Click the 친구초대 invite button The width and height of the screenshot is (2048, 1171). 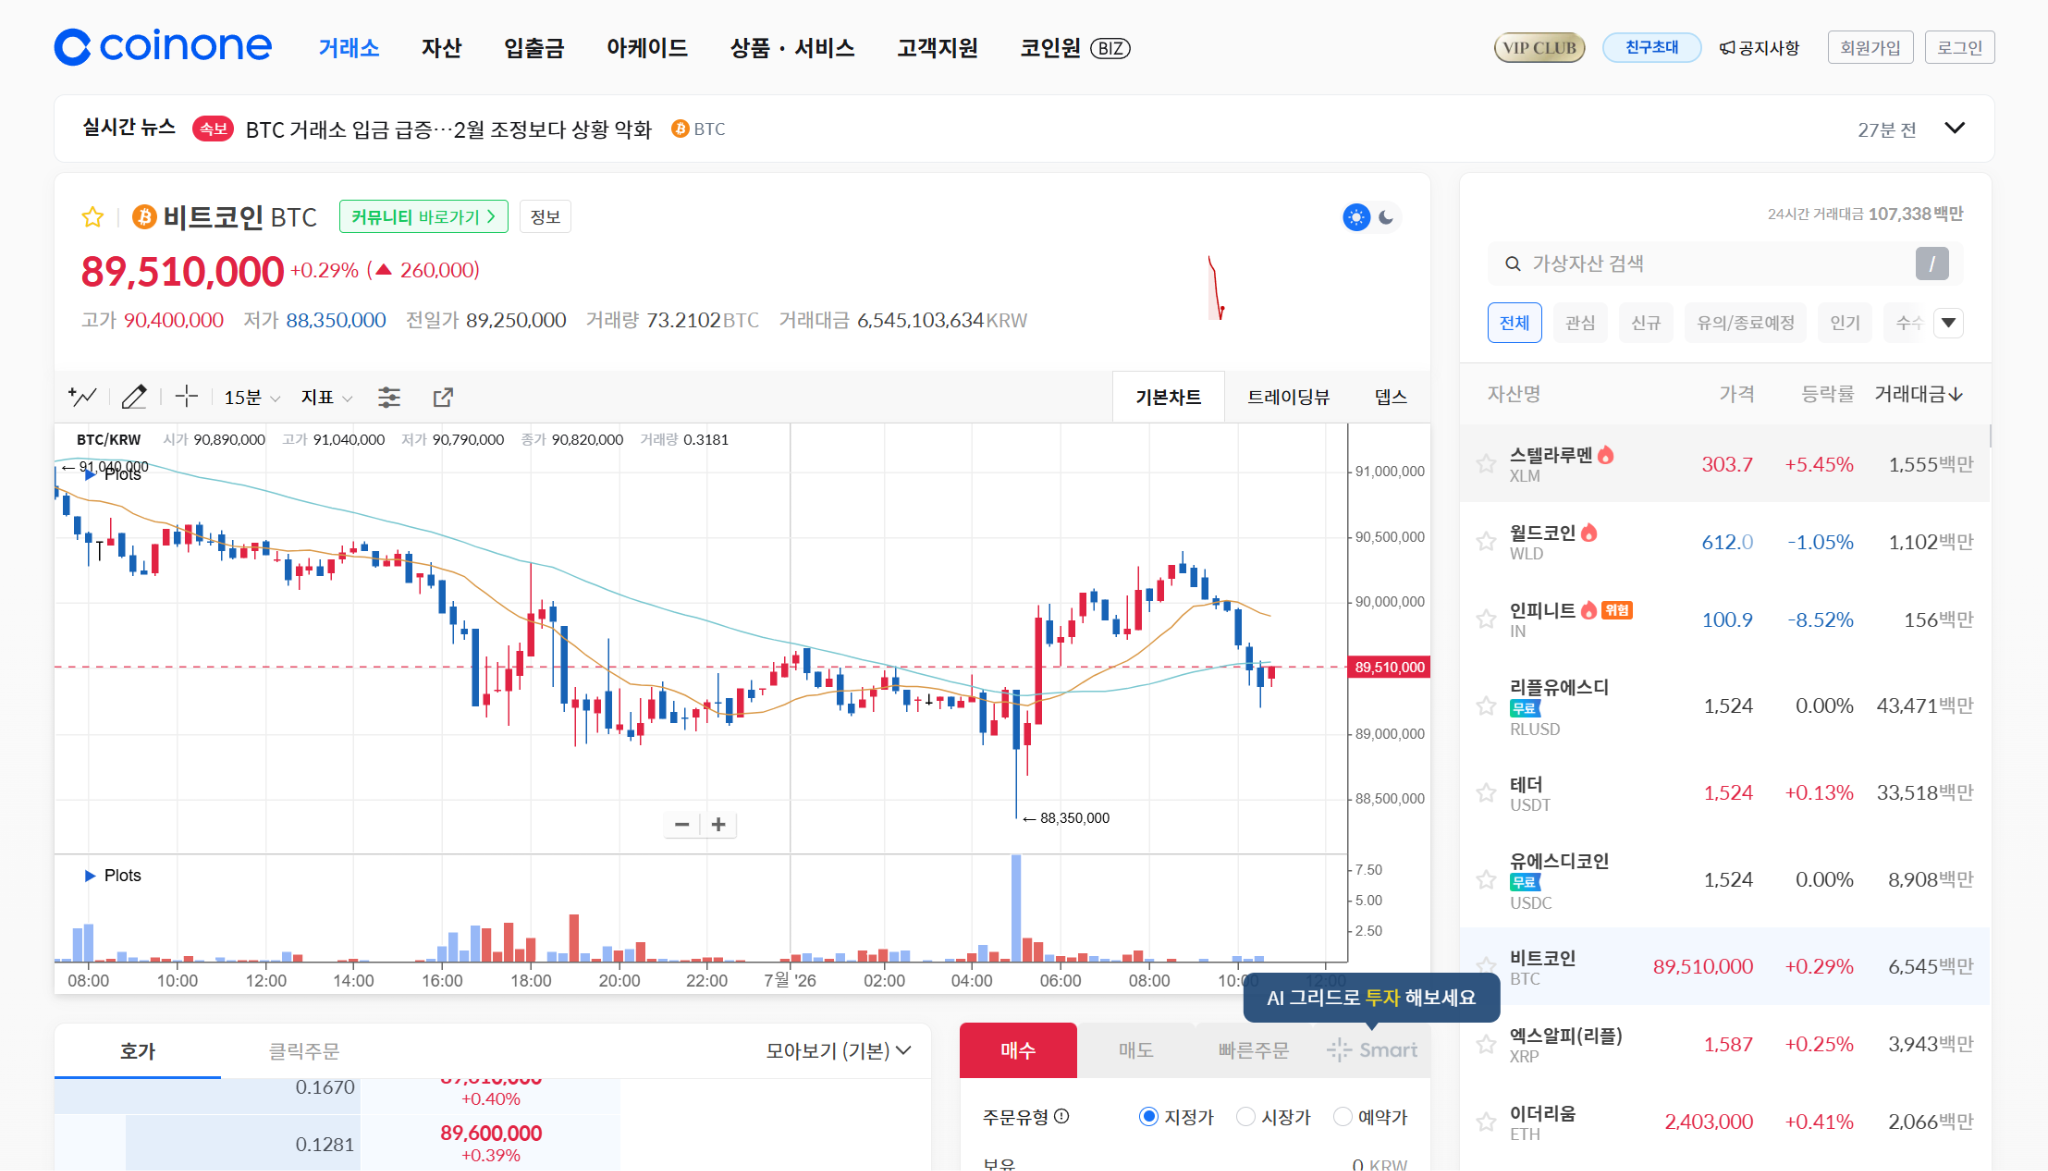tap(1652, 48)
